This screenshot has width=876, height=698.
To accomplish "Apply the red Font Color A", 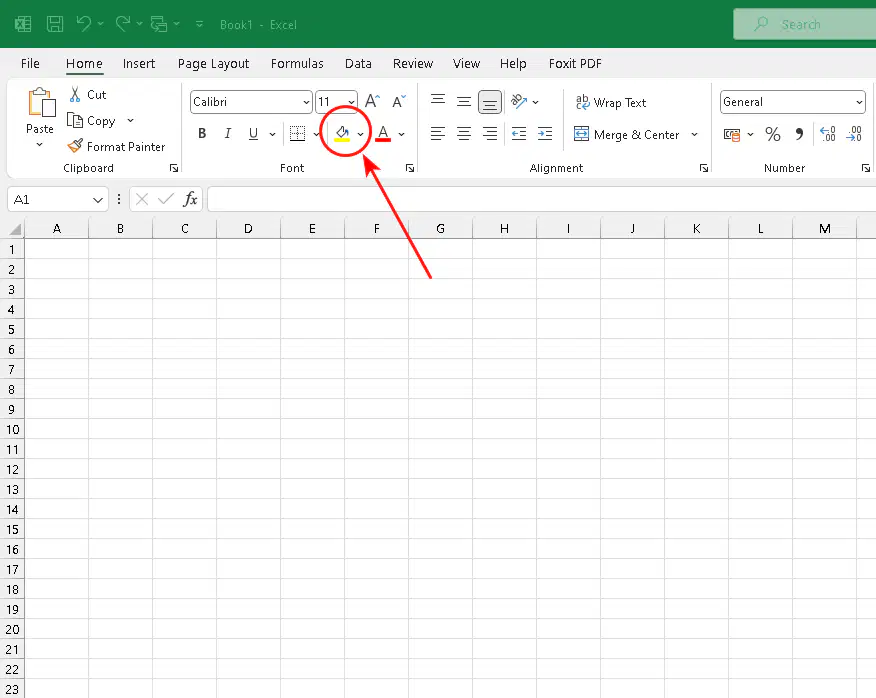I will (x=383, y=134).
